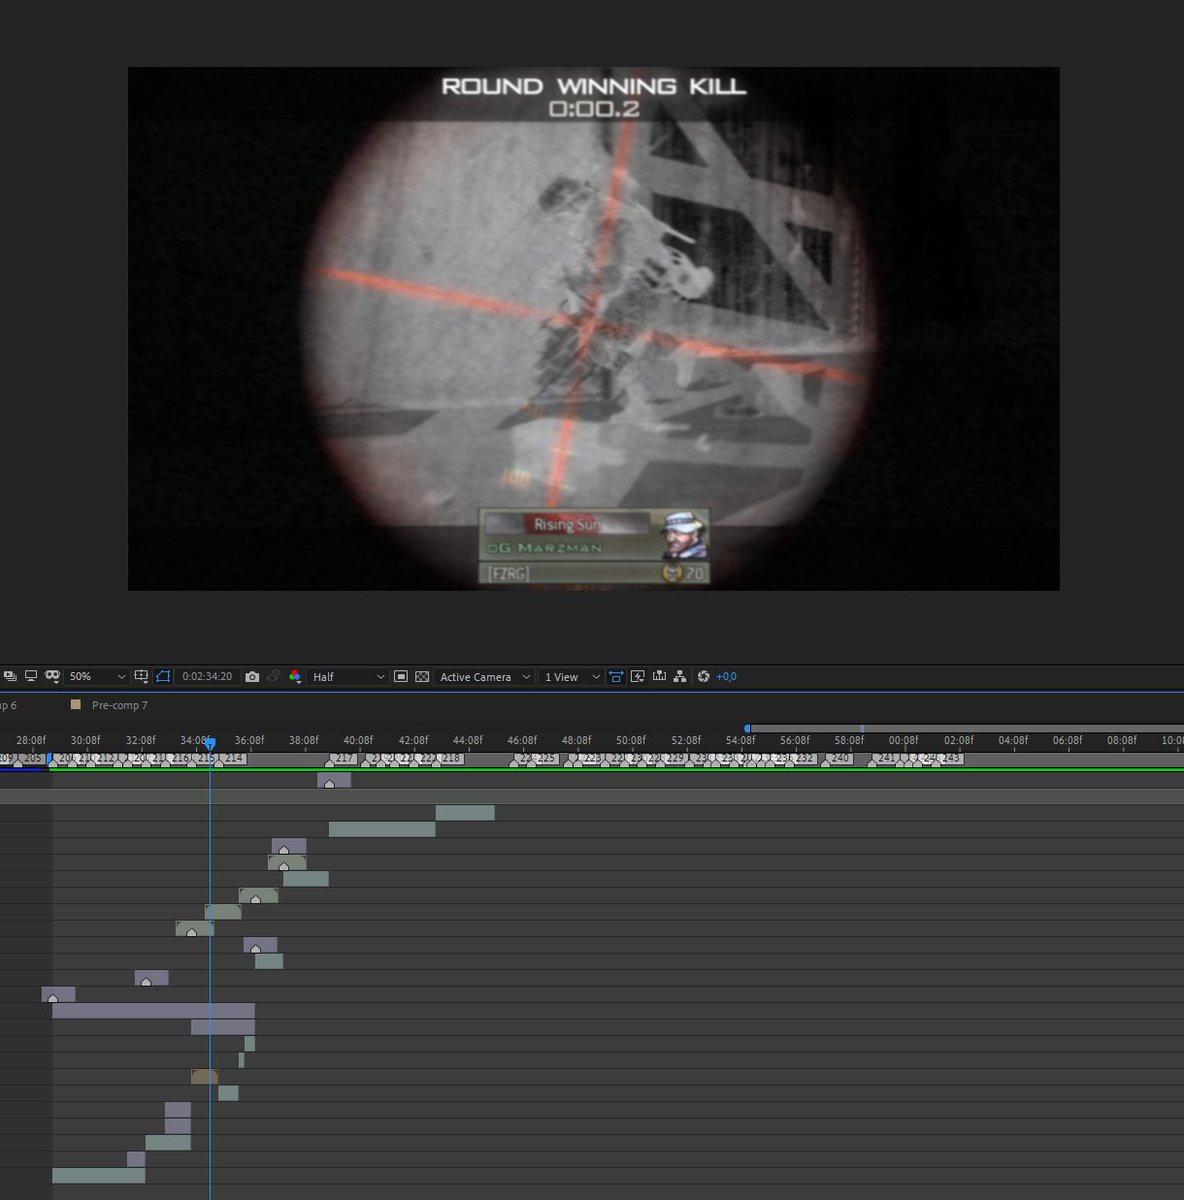Select the wide layer bar under 40:08f
This screenshot has height=1200, width=1184.
(x=382, y=829)
